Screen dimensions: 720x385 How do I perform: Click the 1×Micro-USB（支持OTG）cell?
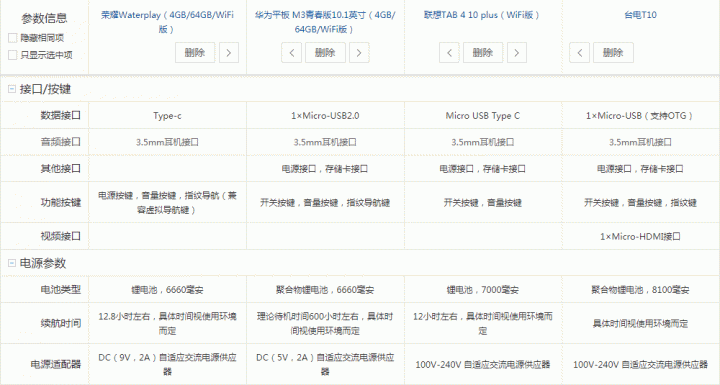click(x=640, y=116)
